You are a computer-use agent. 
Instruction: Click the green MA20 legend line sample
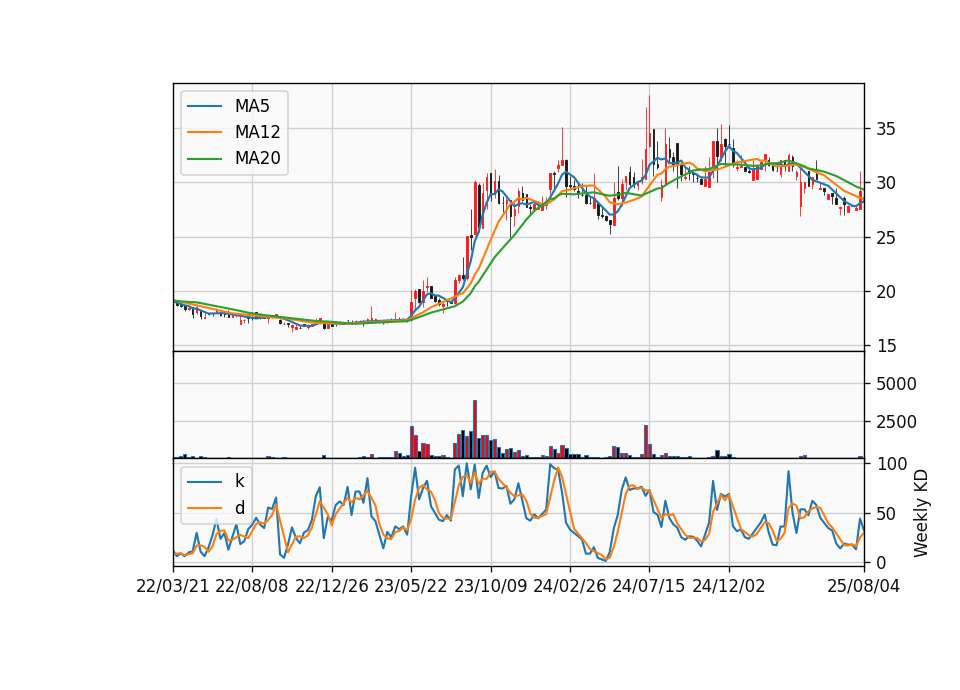click(204, 158)
